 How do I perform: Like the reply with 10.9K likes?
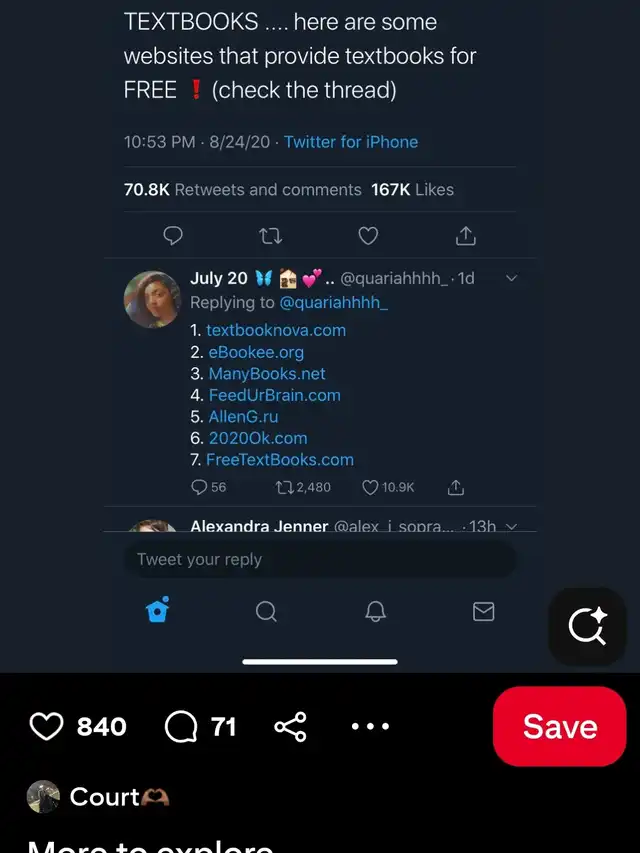(370, 487)
